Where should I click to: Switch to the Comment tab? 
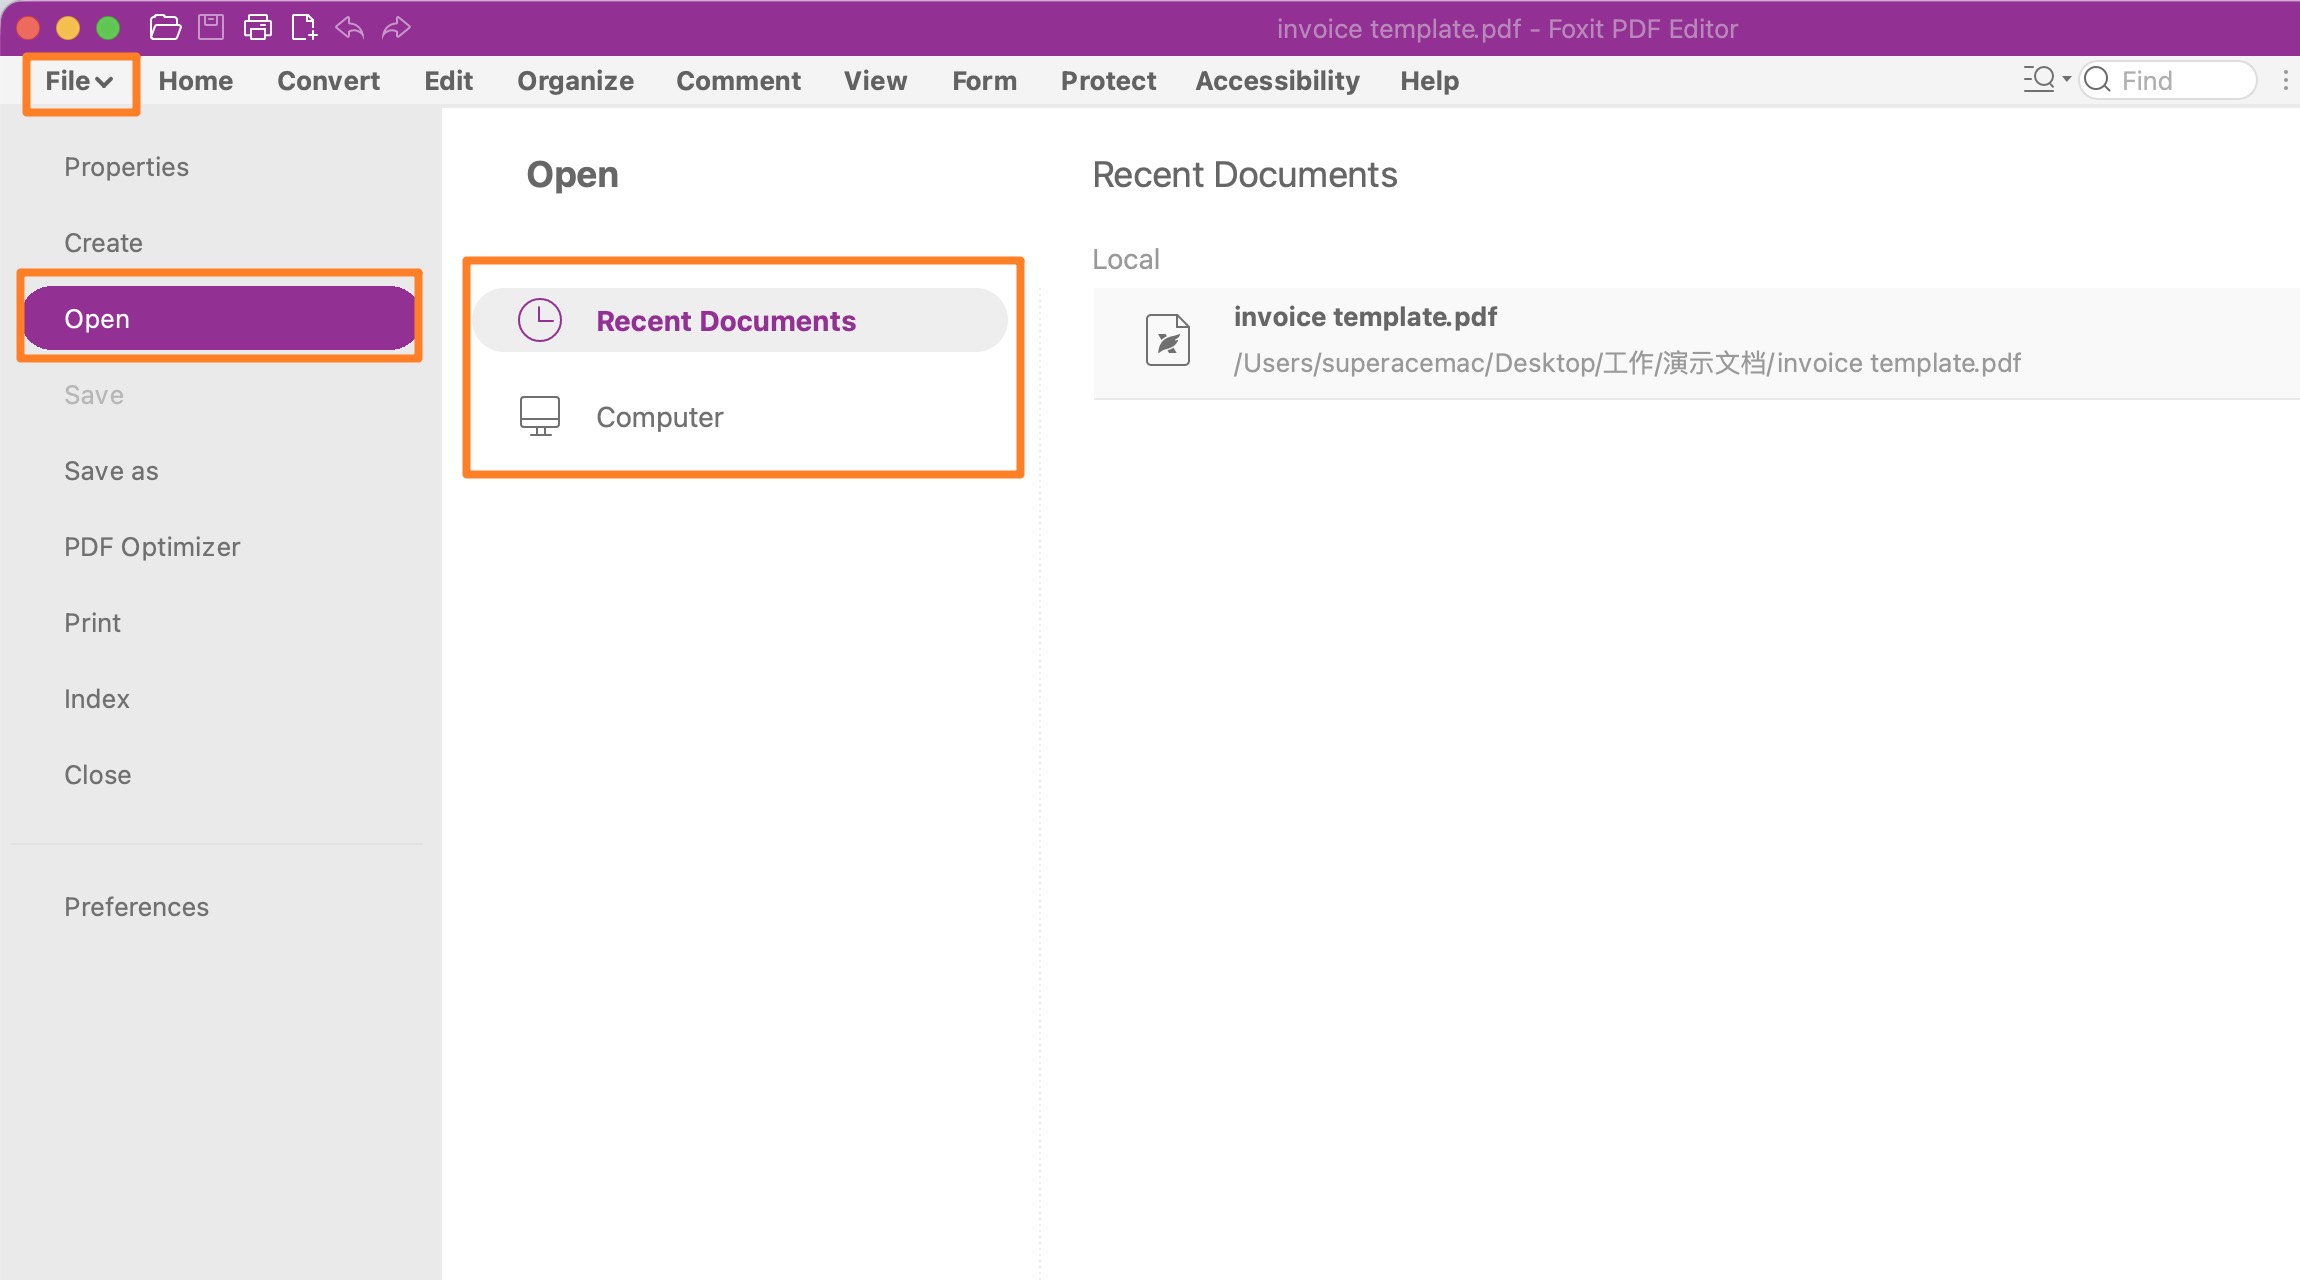pos(738,81)
